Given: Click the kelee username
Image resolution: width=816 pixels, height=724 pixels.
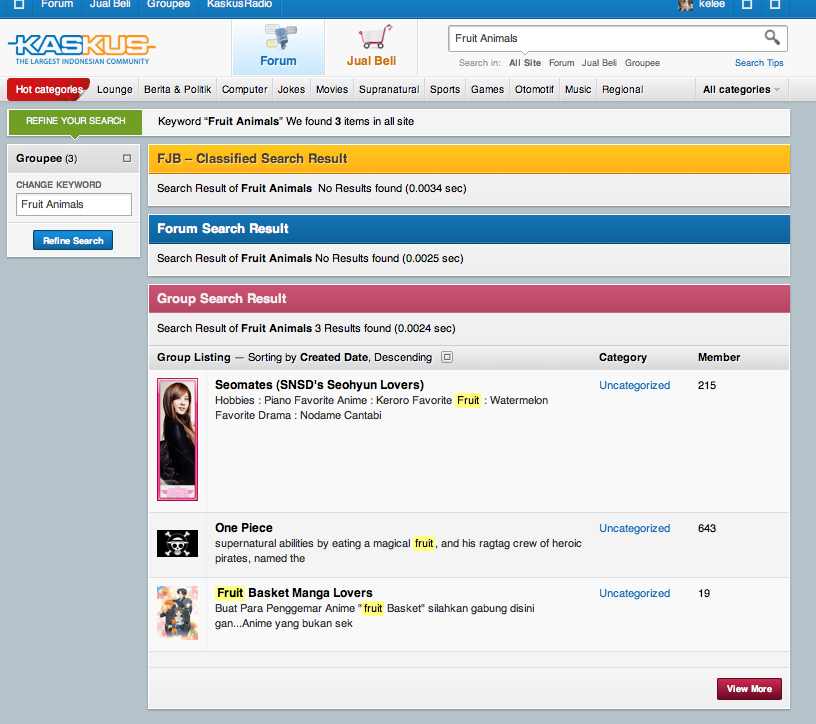Looking at the screenshot, I should tap(712, 4).
